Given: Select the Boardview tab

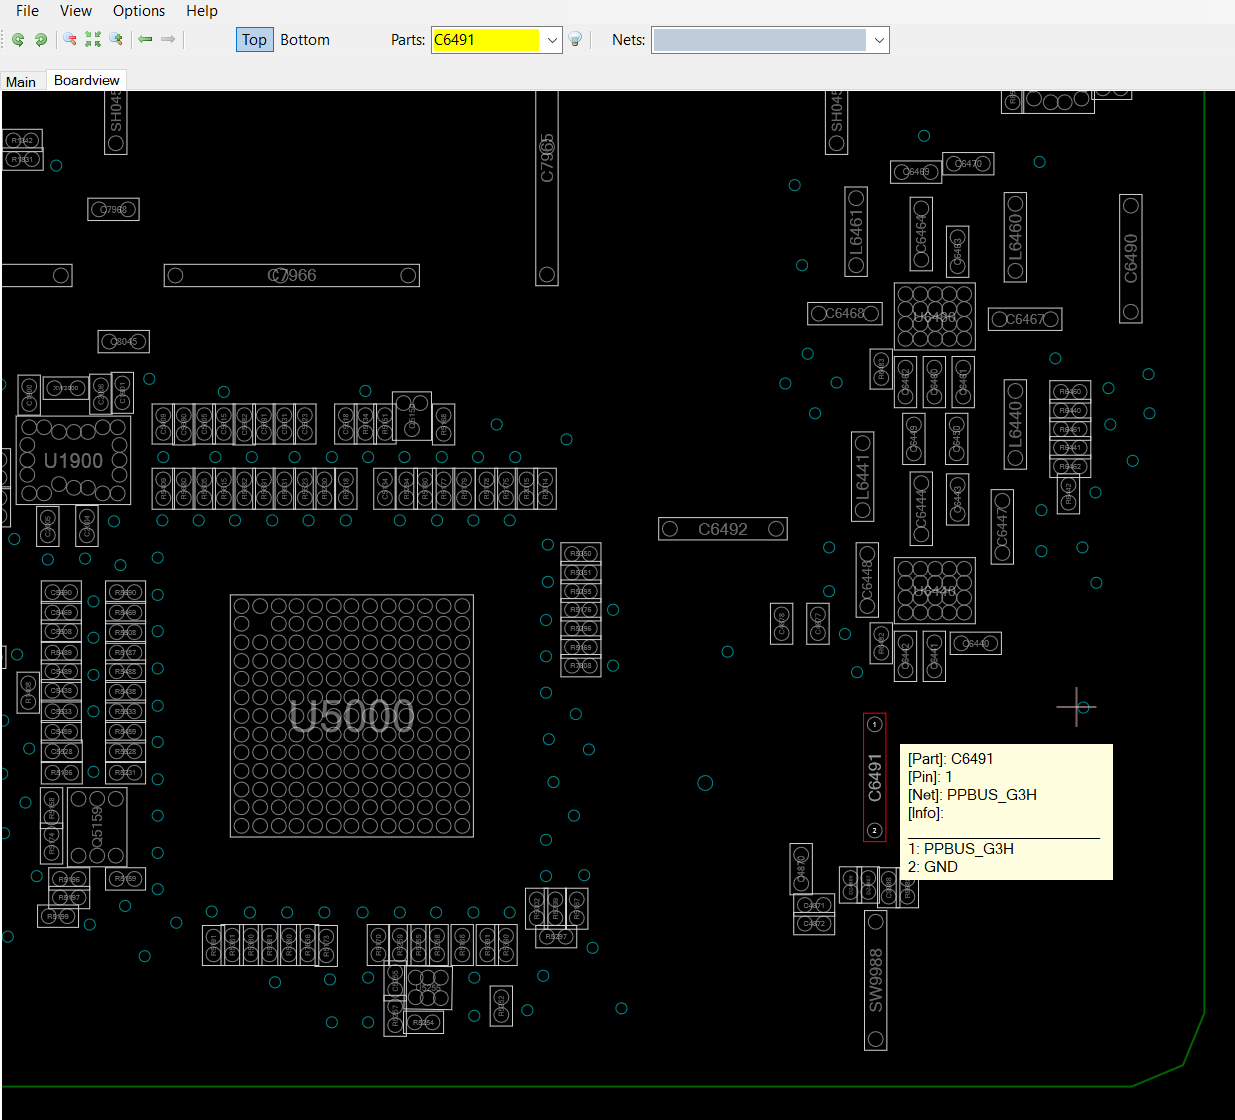Looking at the screenshot, I should click(87, 80).
